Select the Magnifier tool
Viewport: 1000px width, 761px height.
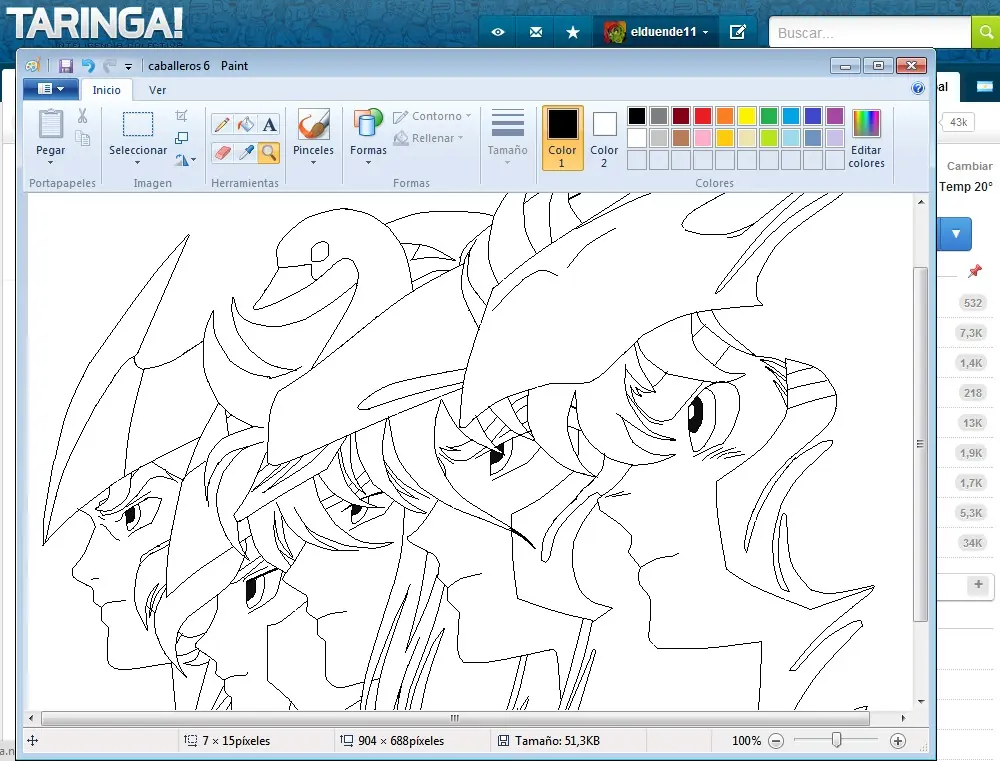269,152
